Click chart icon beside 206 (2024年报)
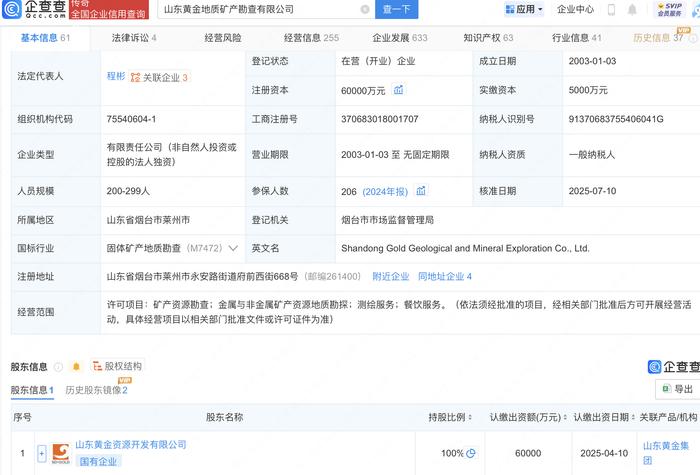Image resolution: width=700 pixels, height=475 pixels. tap(421, 191)
